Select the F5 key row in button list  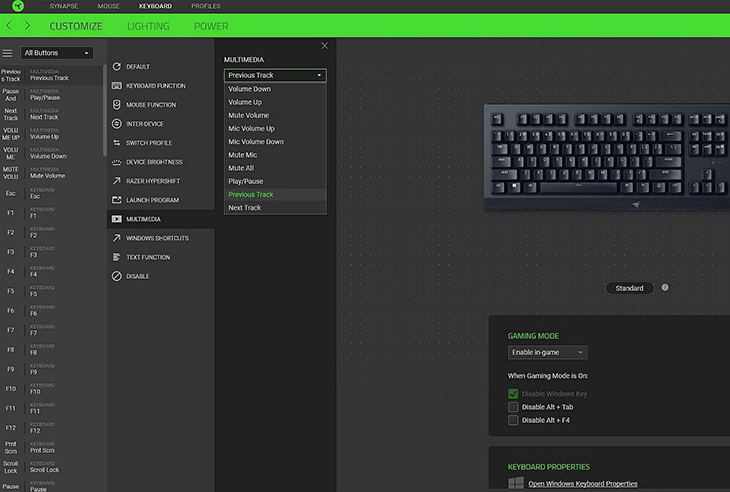(51, 291)
